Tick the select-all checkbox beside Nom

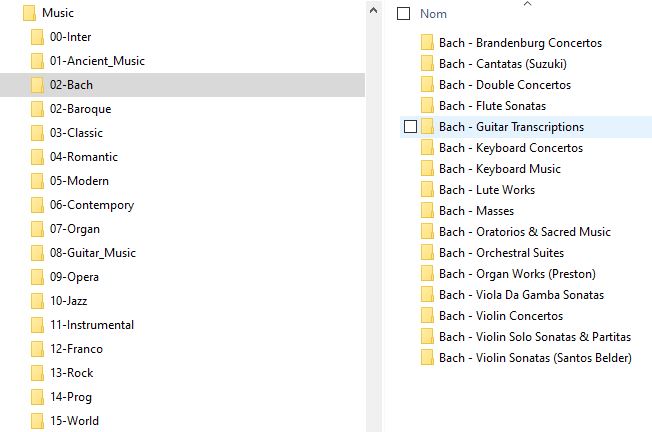[404, 14]
